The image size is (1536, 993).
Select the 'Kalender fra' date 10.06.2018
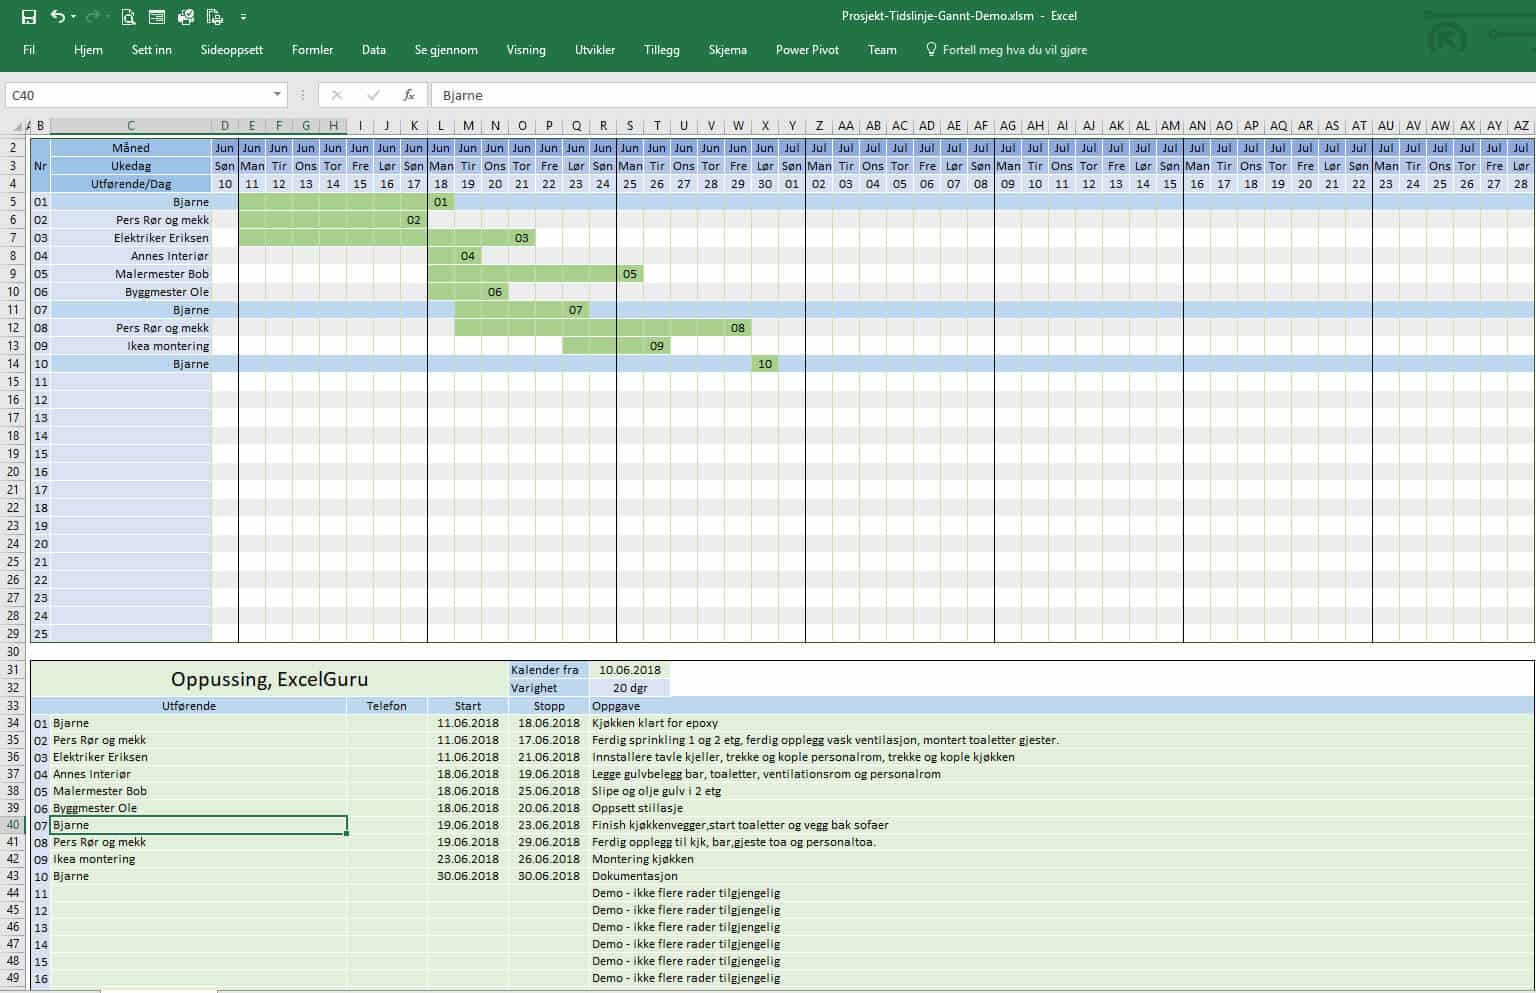[630, 670]
